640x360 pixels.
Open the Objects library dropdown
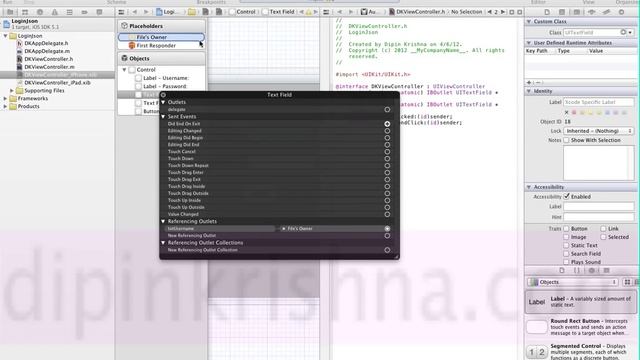(x=573, y=282)
